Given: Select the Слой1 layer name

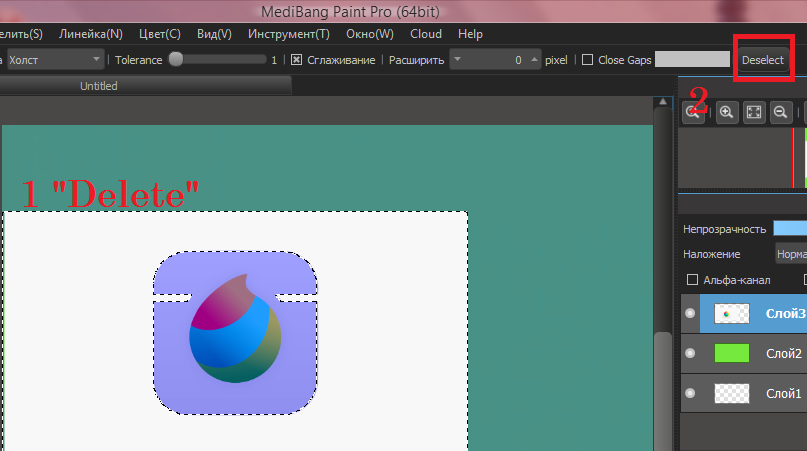Looking at the screenshot, I should [x=784, y=394].
